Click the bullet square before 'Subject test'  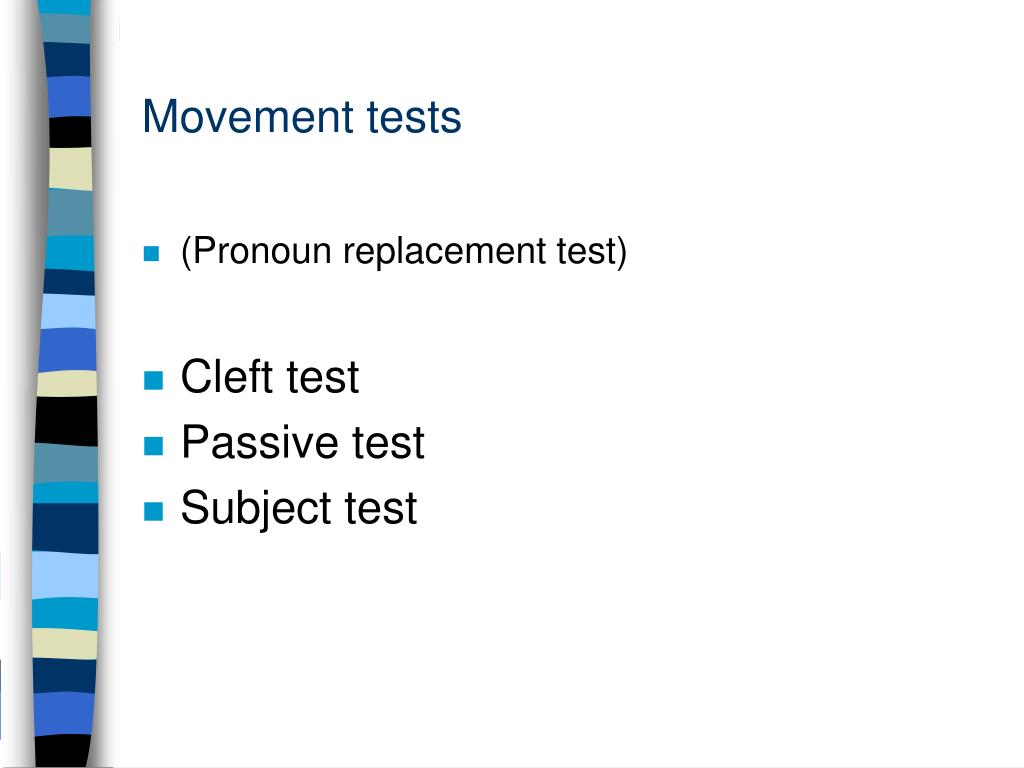click(x=153, y=511)
